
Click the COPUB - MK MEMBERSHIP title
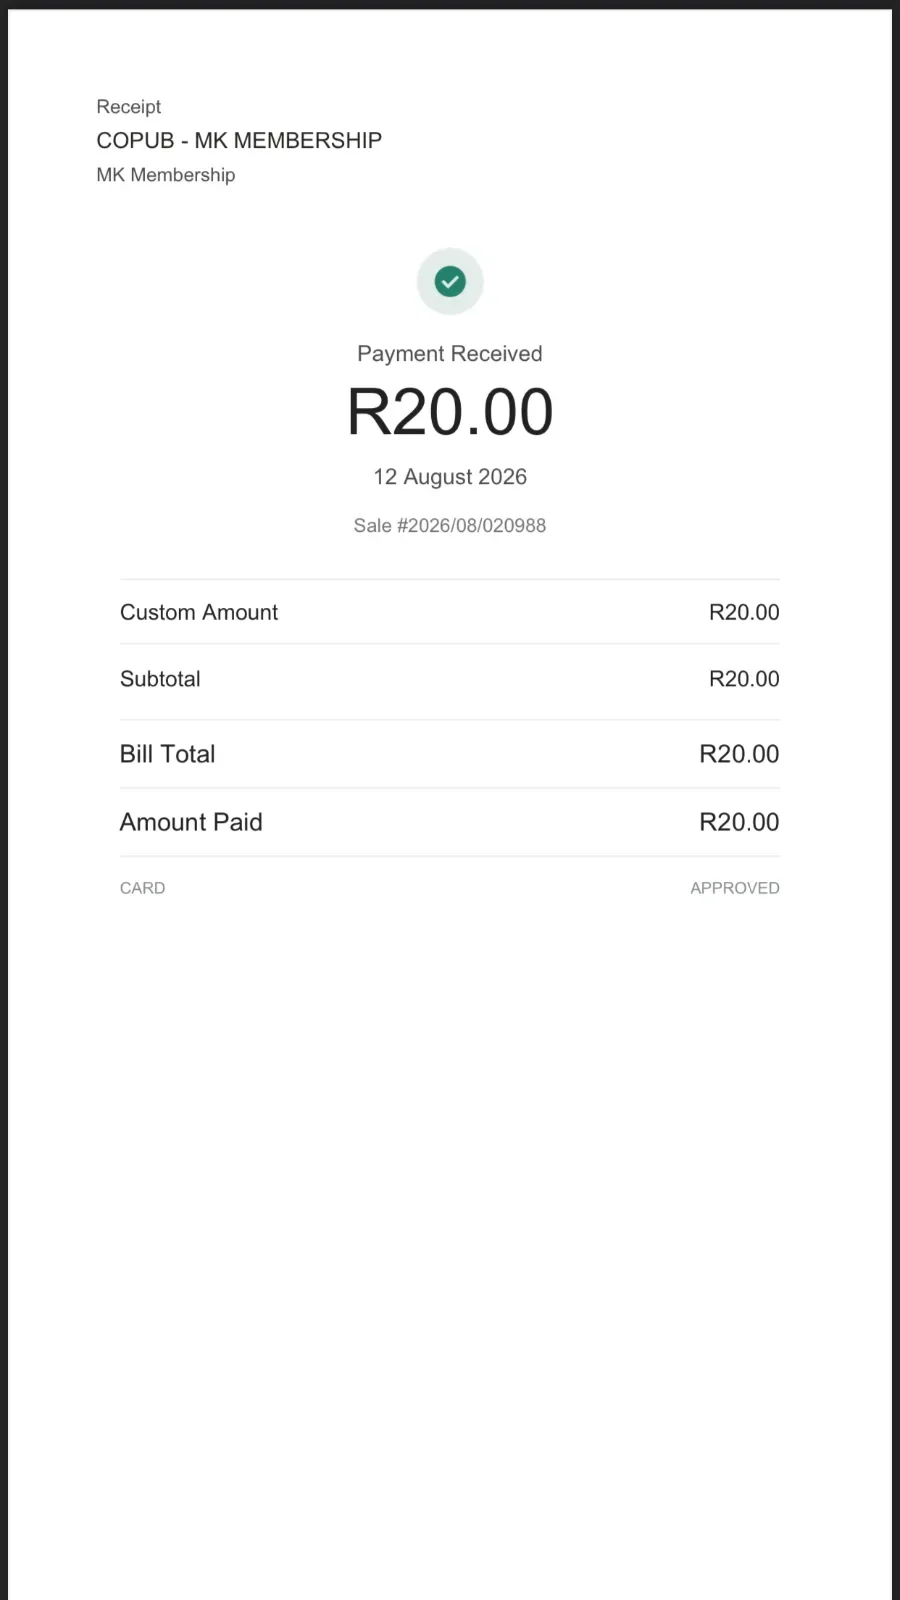tap(239, 140)
